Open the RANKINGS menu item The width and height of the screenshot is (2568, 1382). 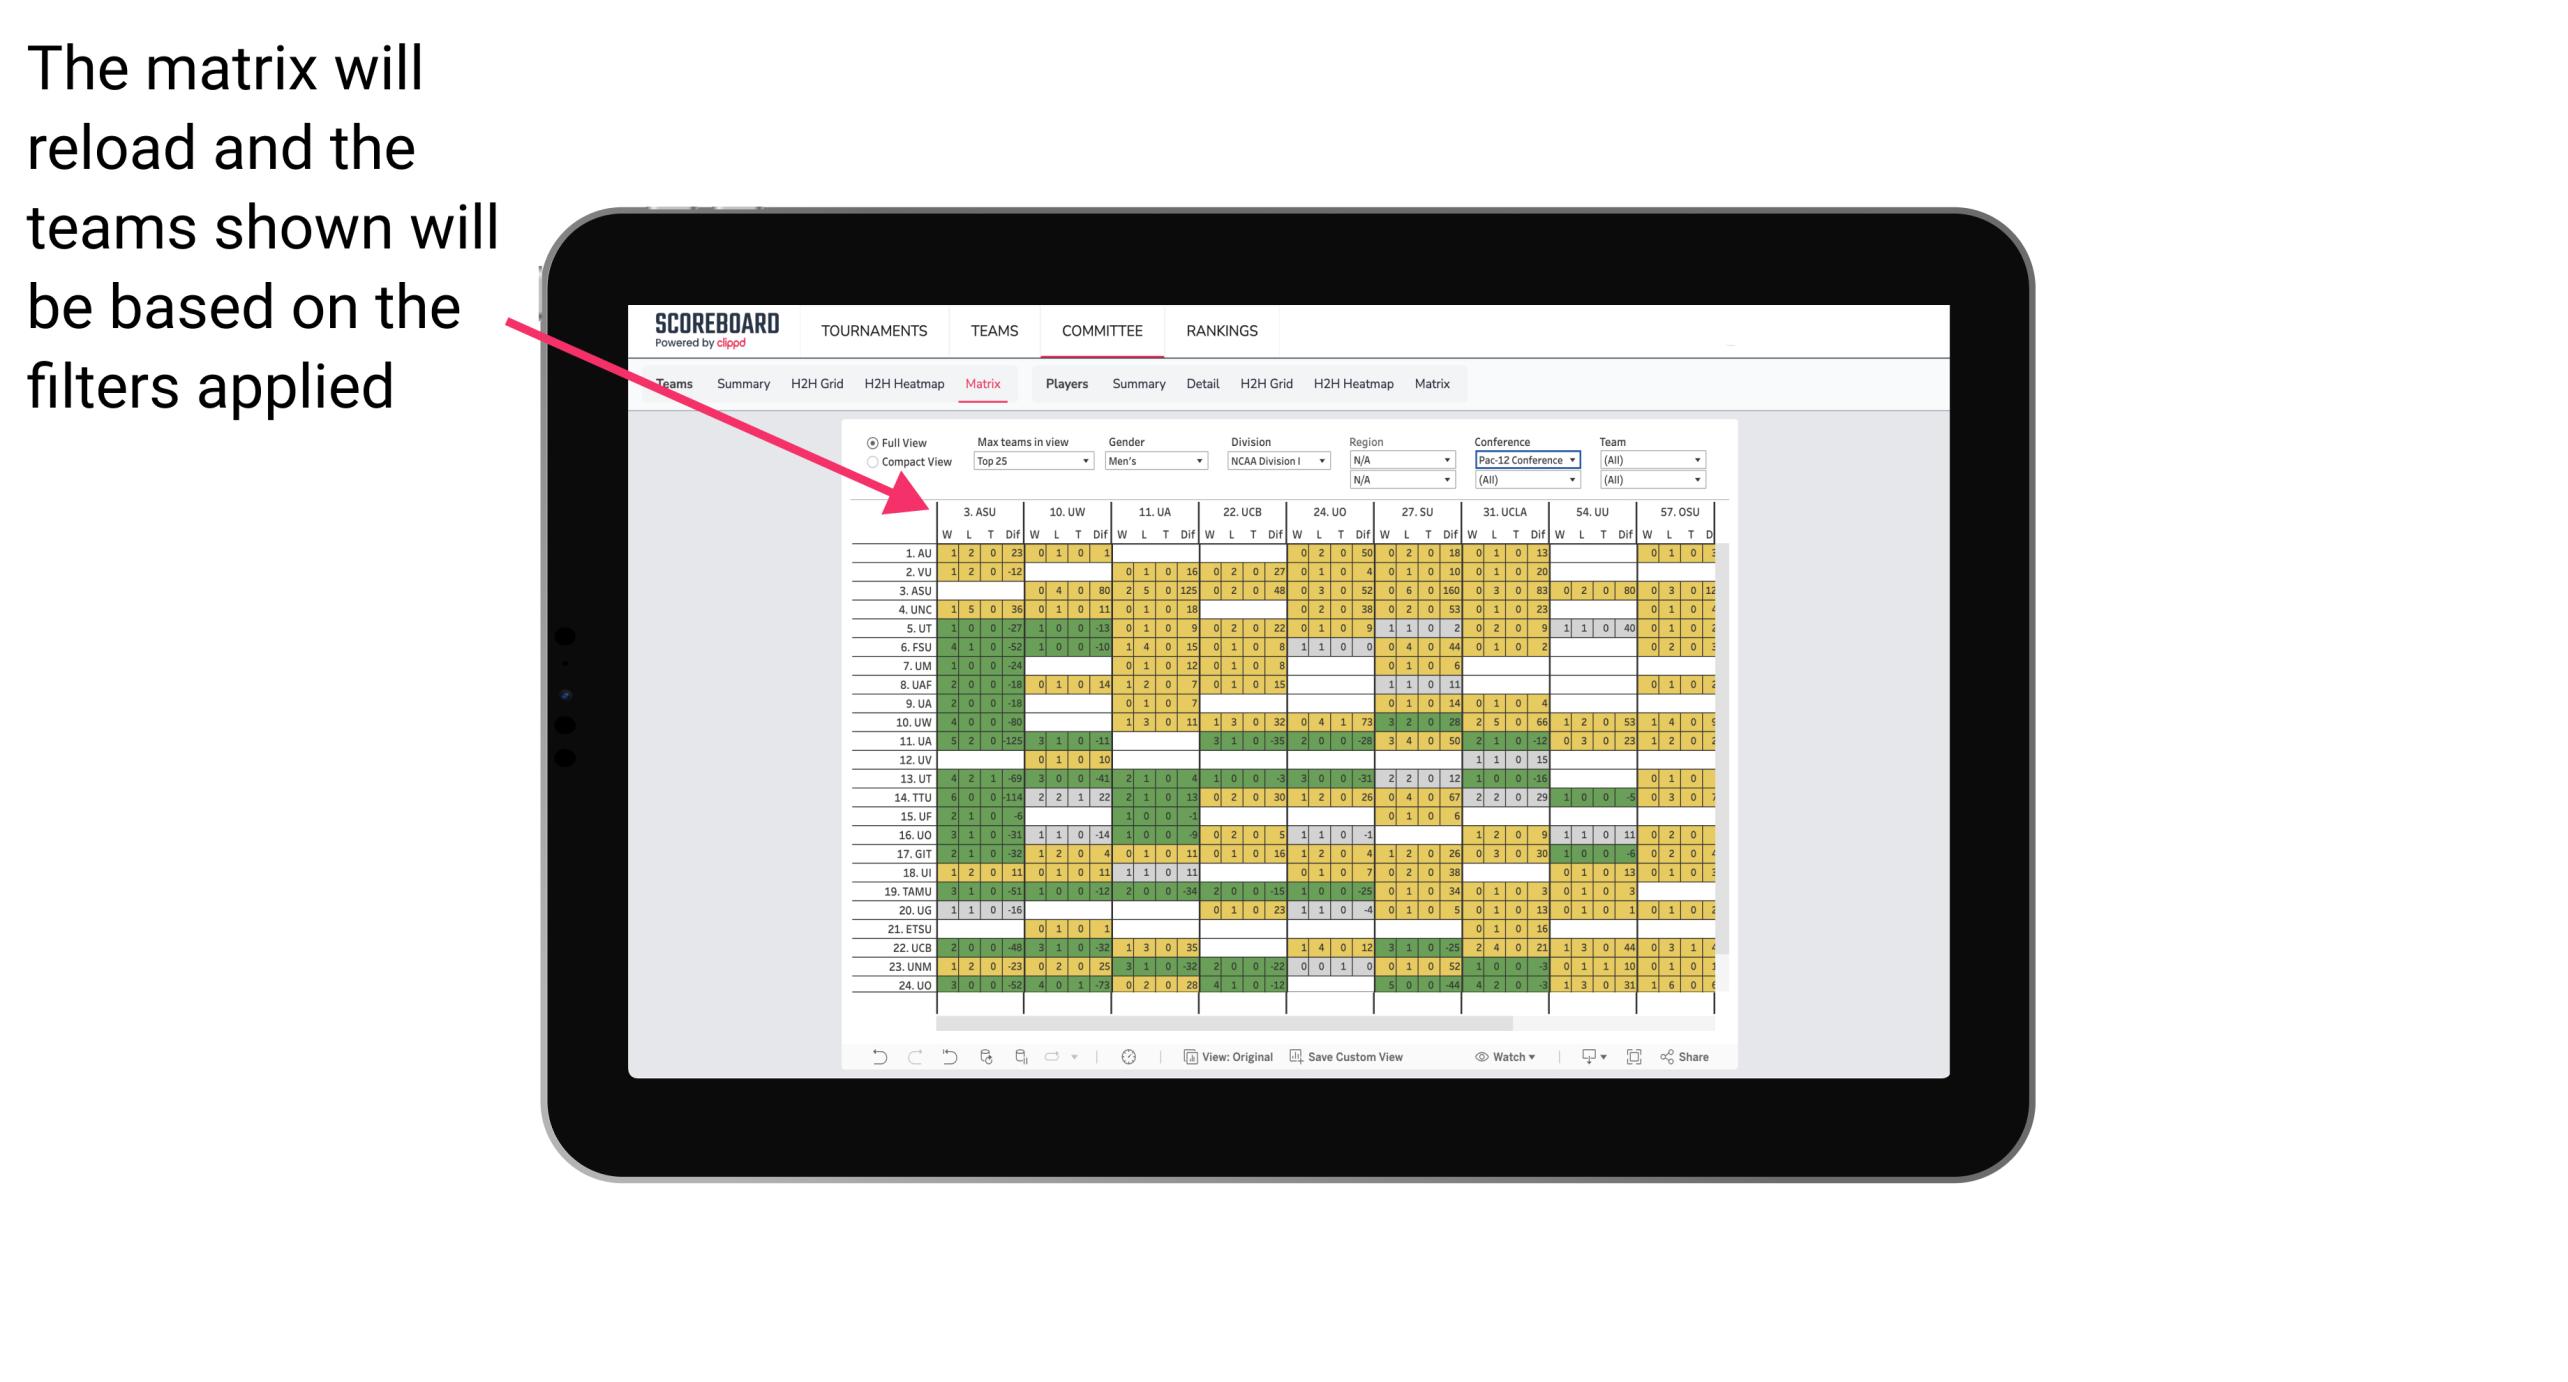click(x=1220, y=328)
